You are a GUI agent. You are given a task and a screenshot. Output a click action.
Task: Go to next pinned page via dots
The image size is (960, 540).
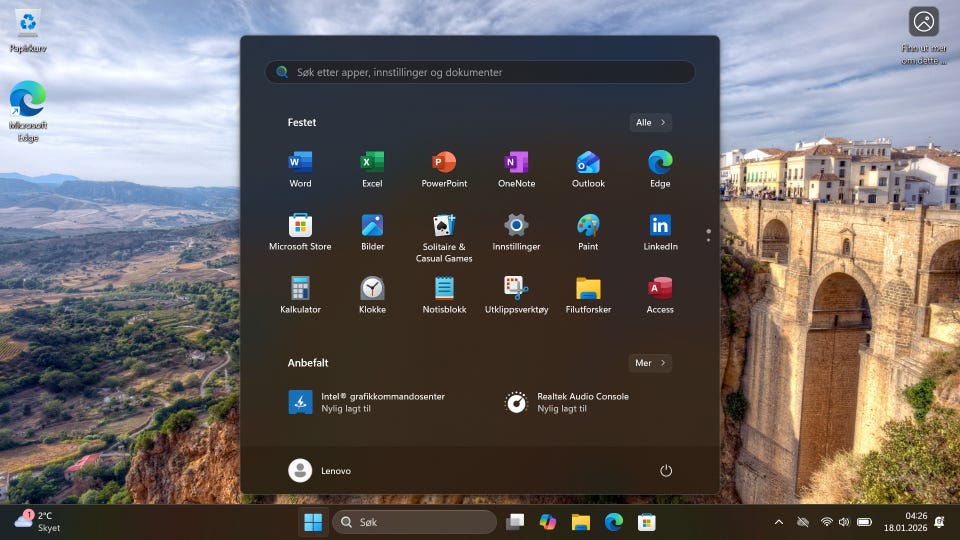click(708, 239)
